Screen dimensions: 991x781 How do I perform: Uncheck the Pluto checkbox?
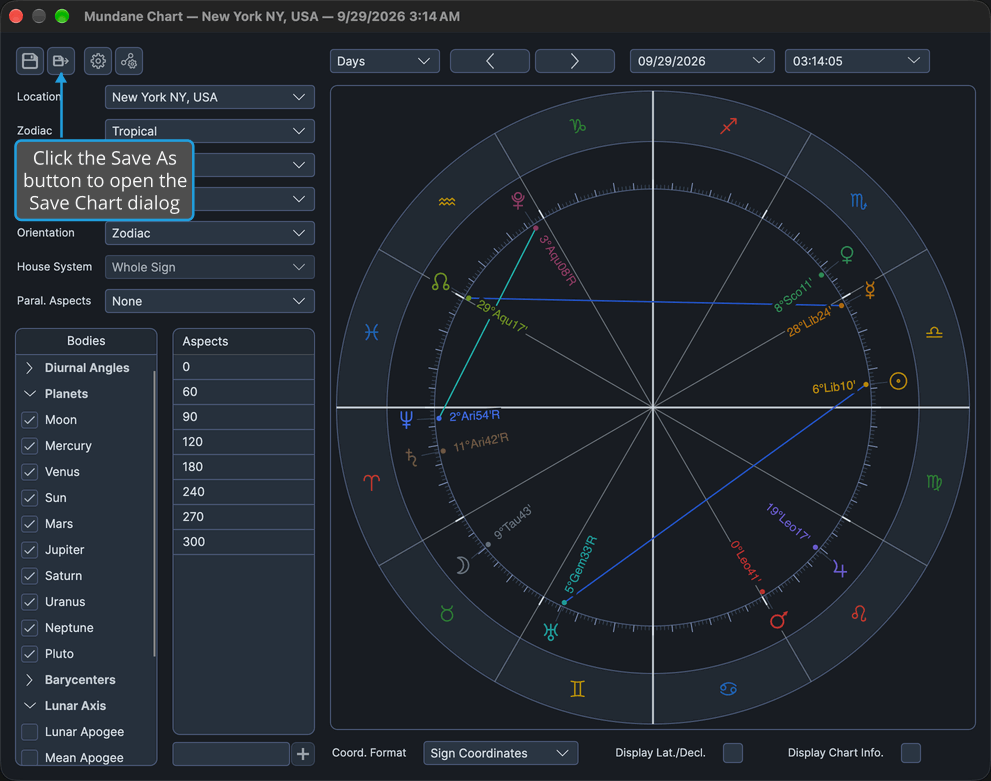click(30, 654)
